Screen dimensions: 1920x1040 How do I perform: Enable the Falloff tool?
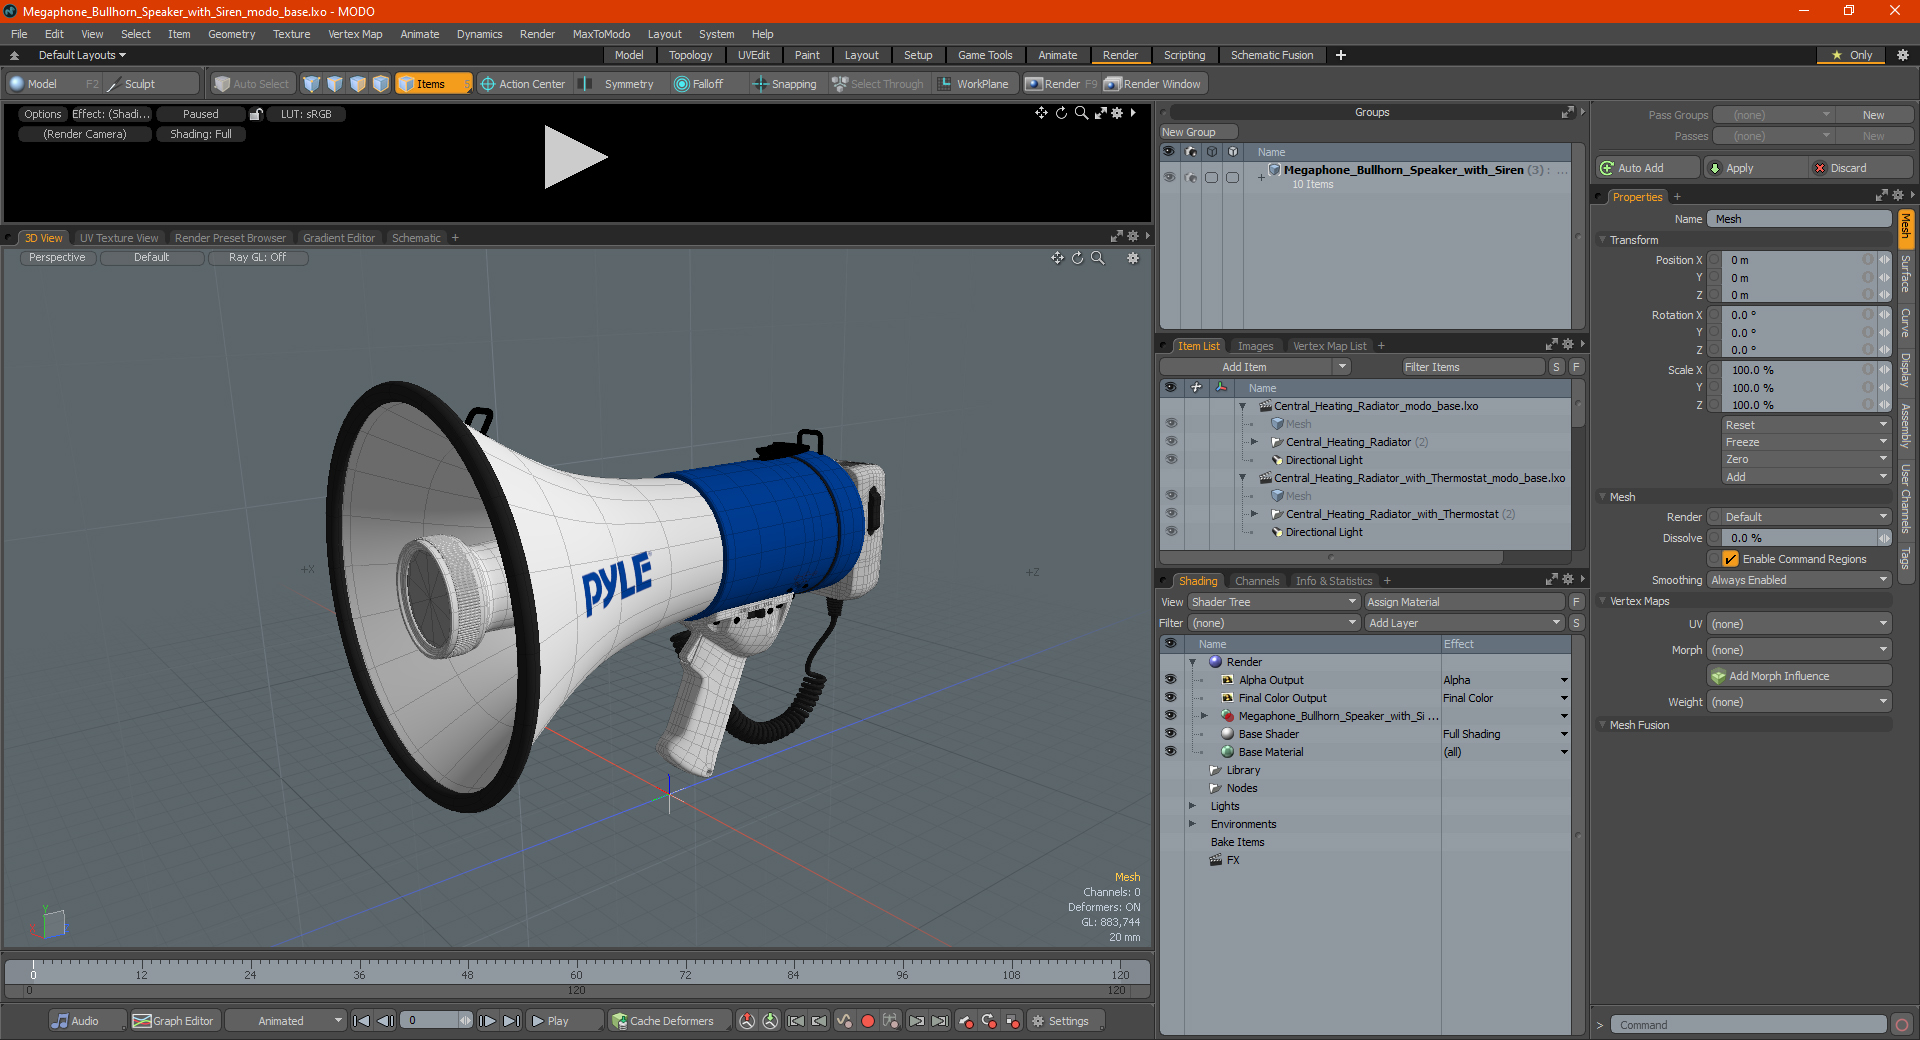698,84
